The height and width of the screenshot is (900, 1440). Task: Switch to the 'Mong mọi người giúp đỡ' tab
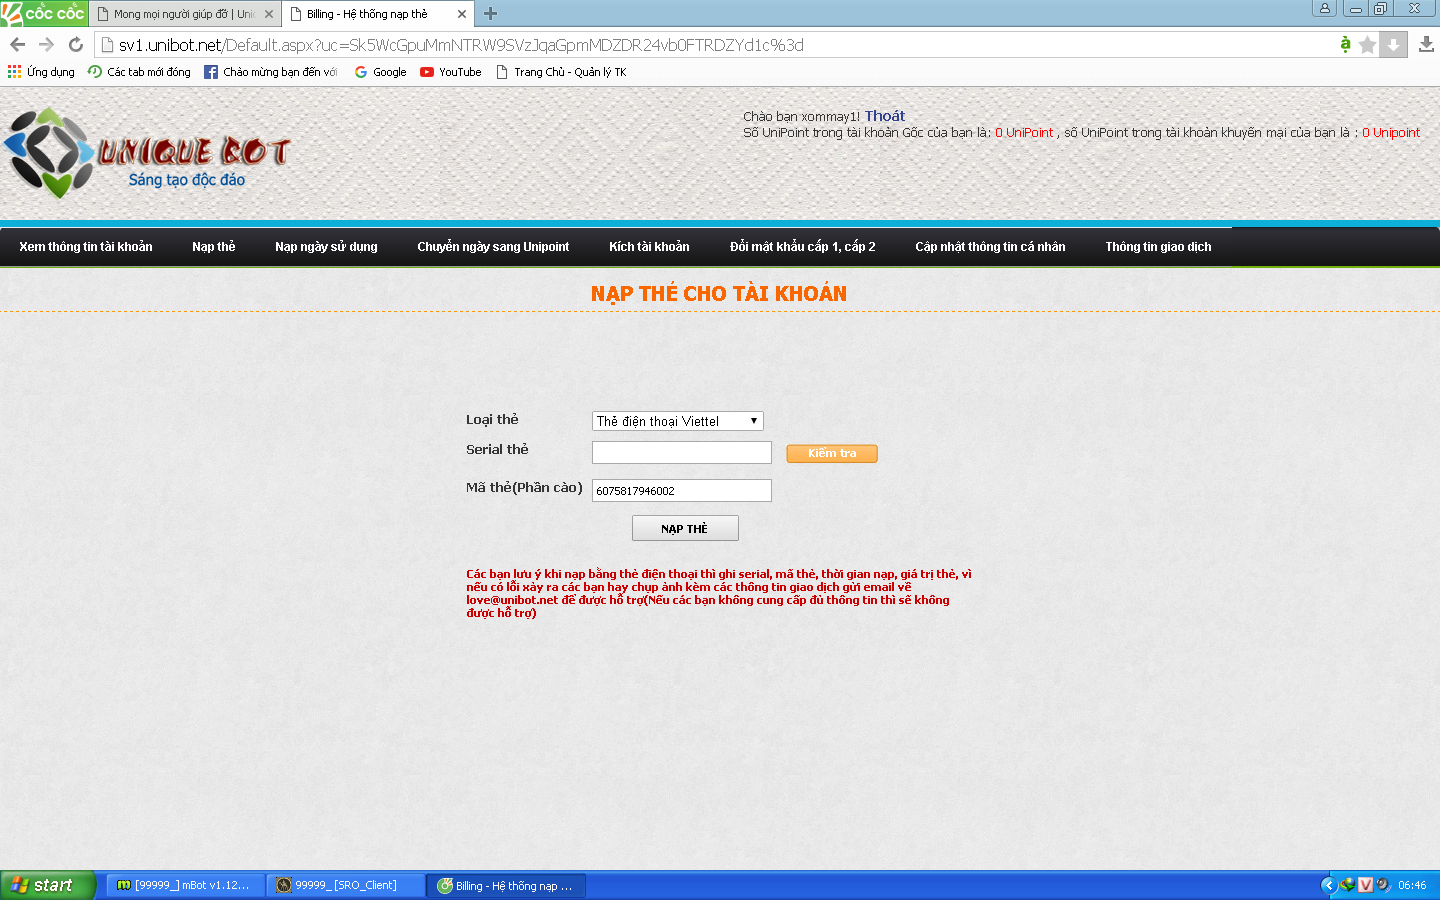[x=183, y=14]
